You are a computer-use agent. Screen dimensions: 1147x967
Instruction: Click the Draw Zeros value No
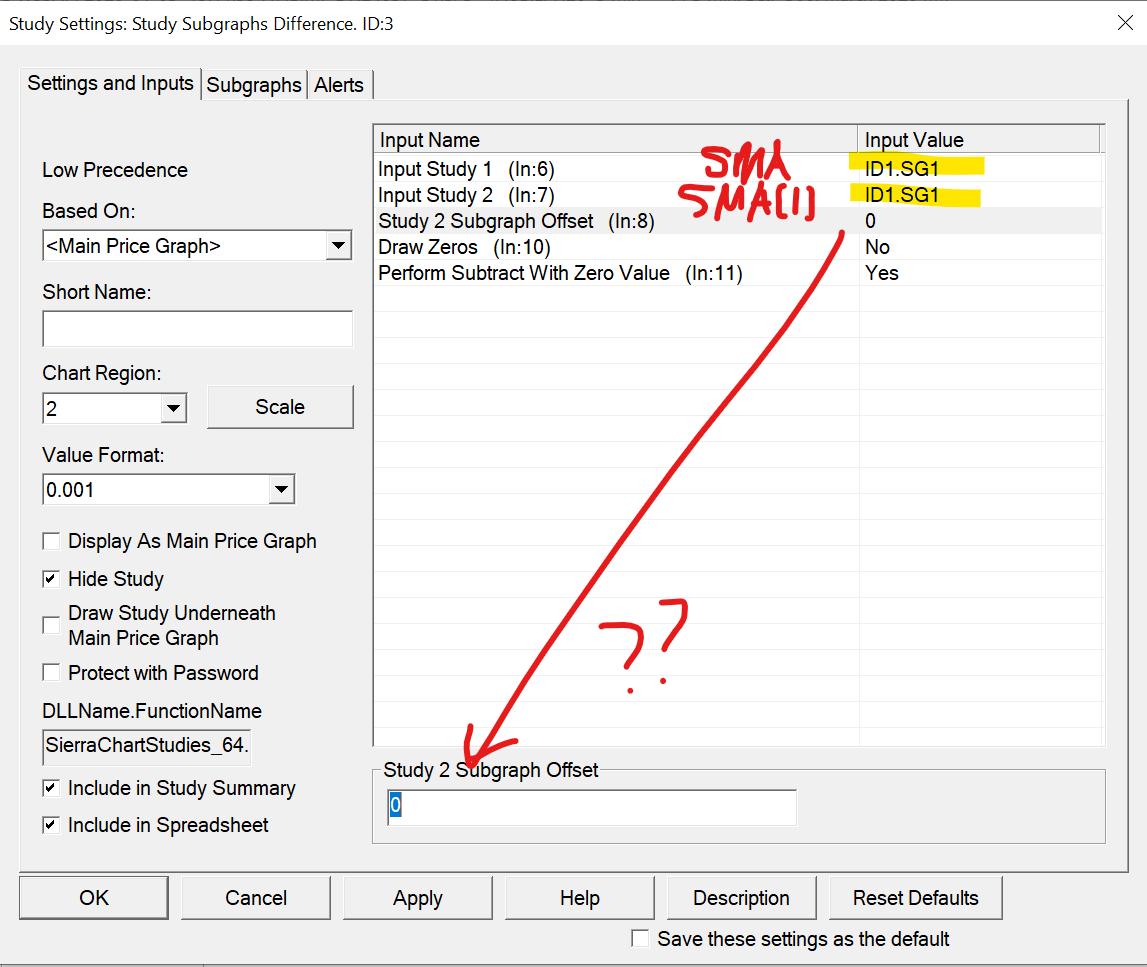click(x=877, y=247)
